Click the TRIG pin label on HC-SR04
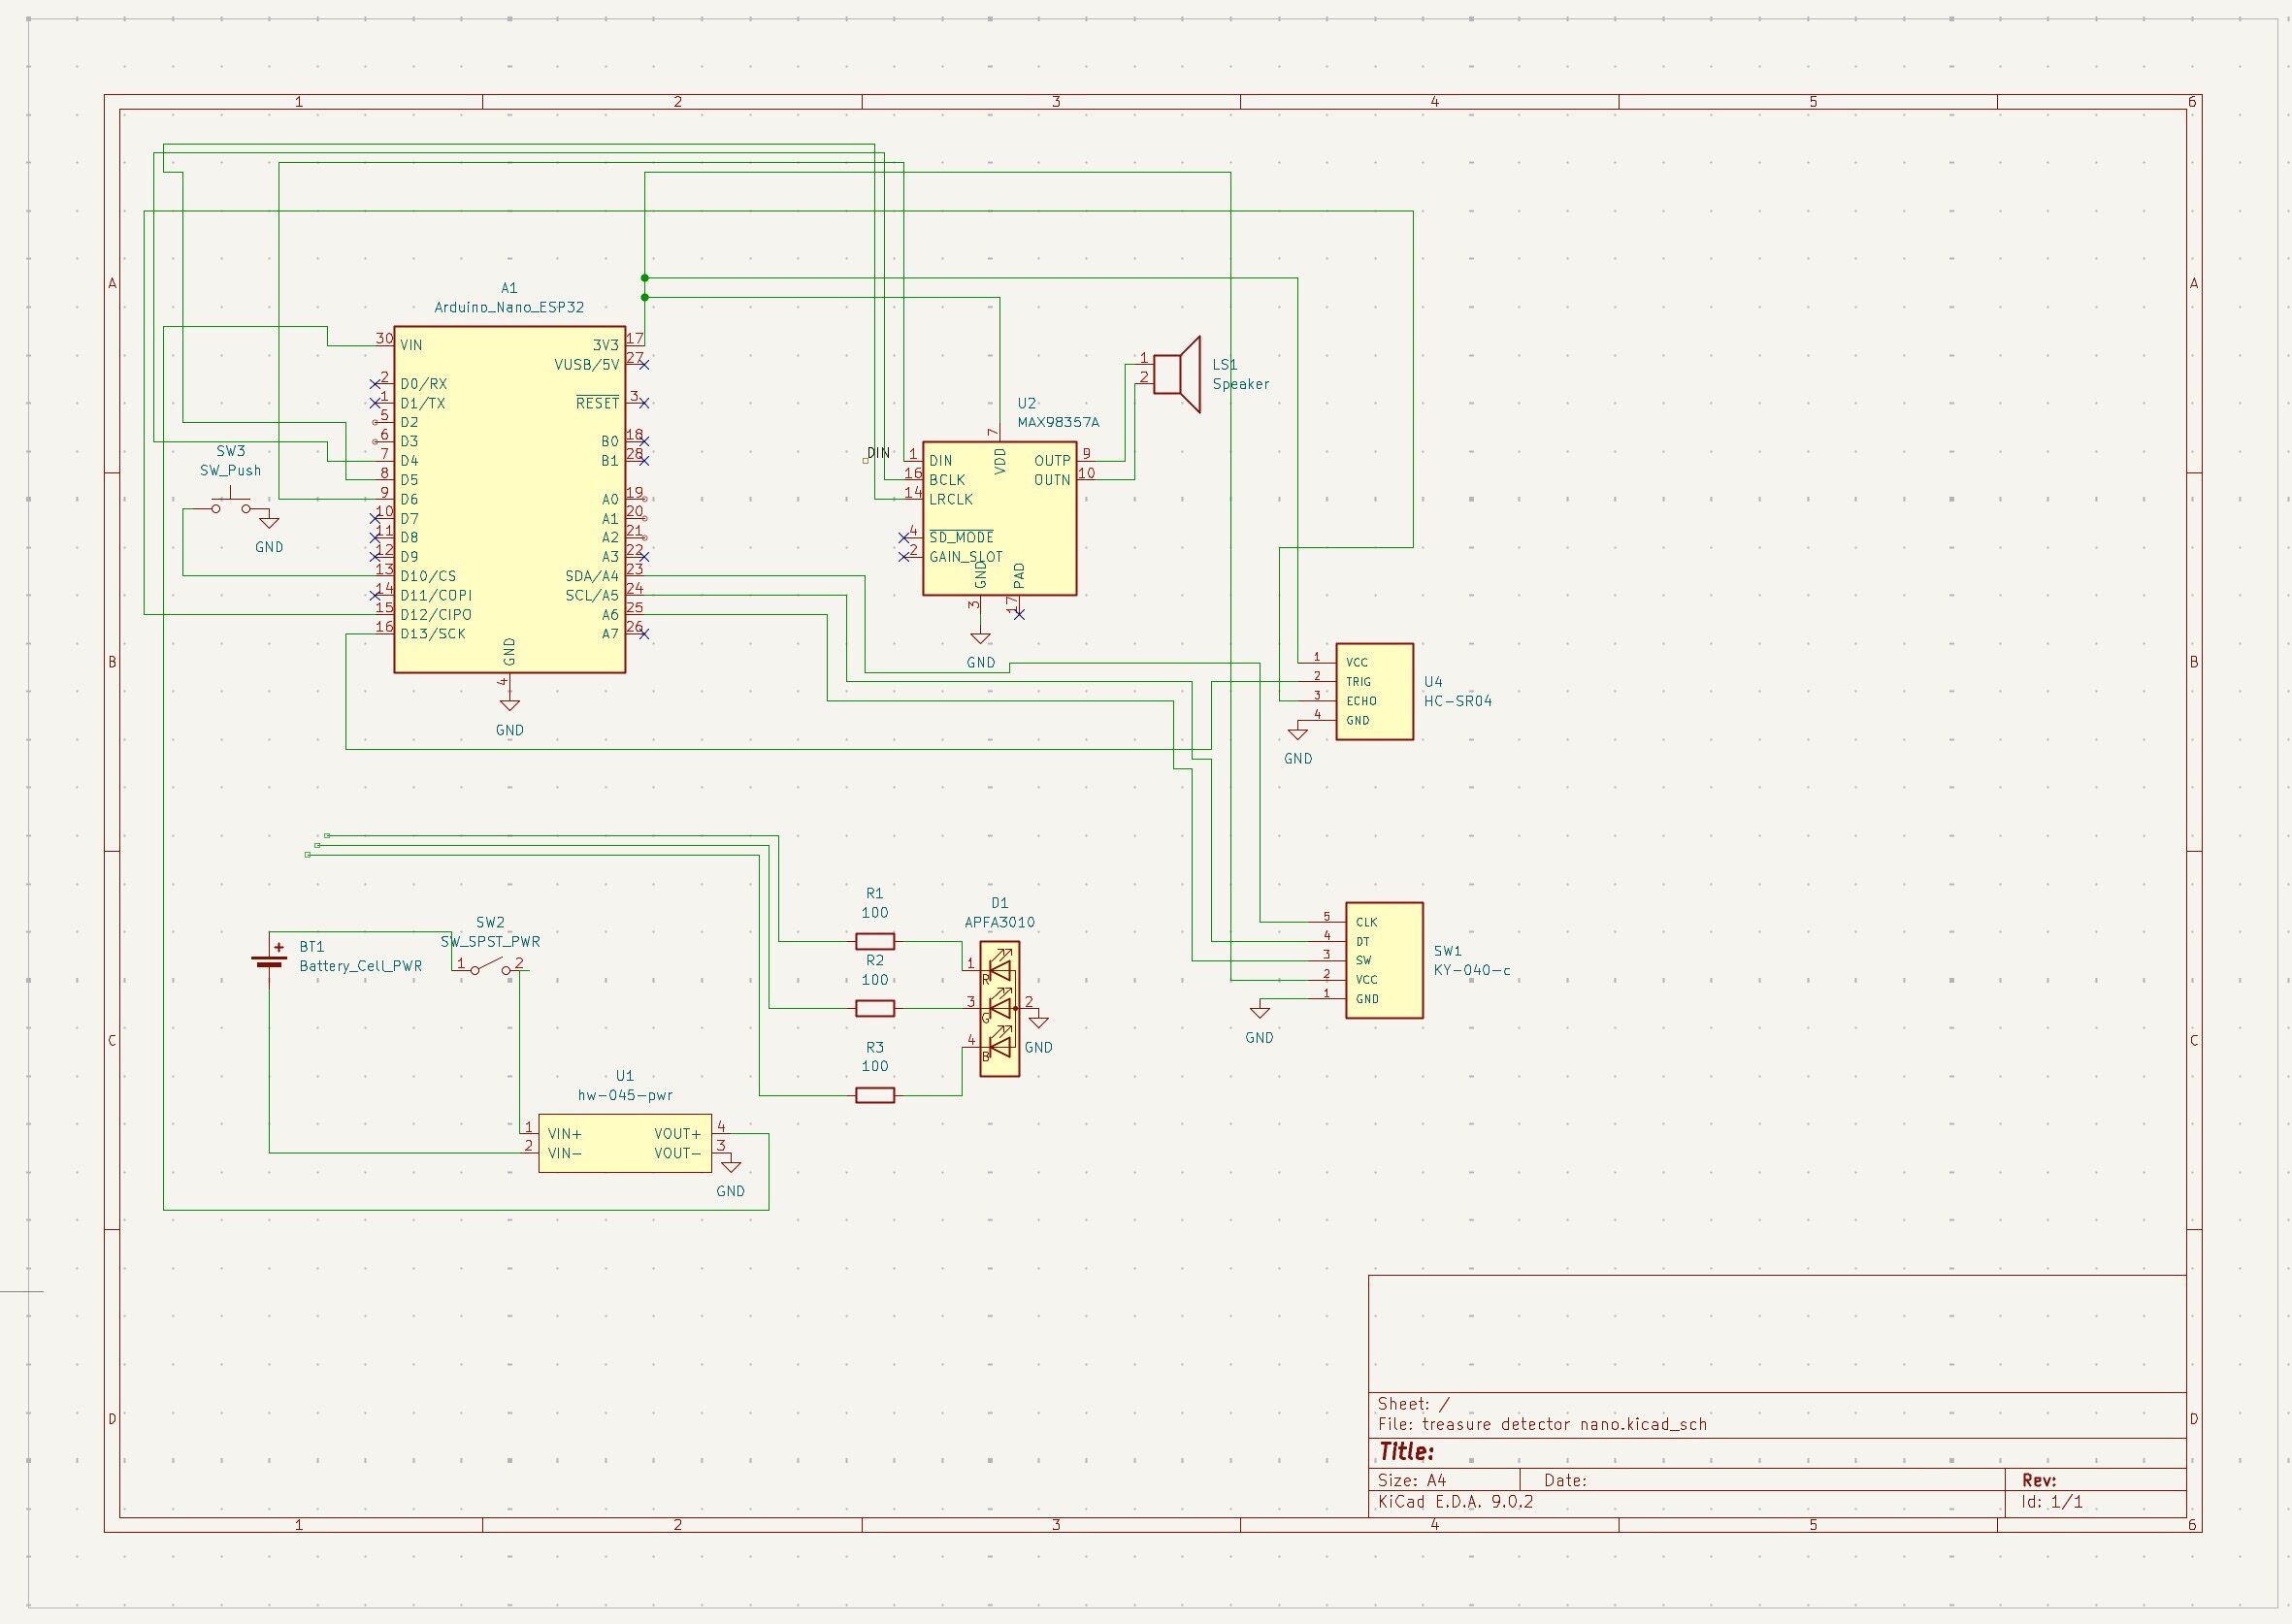This screenshot has width=2292, height=1624. click(1358, 682)
